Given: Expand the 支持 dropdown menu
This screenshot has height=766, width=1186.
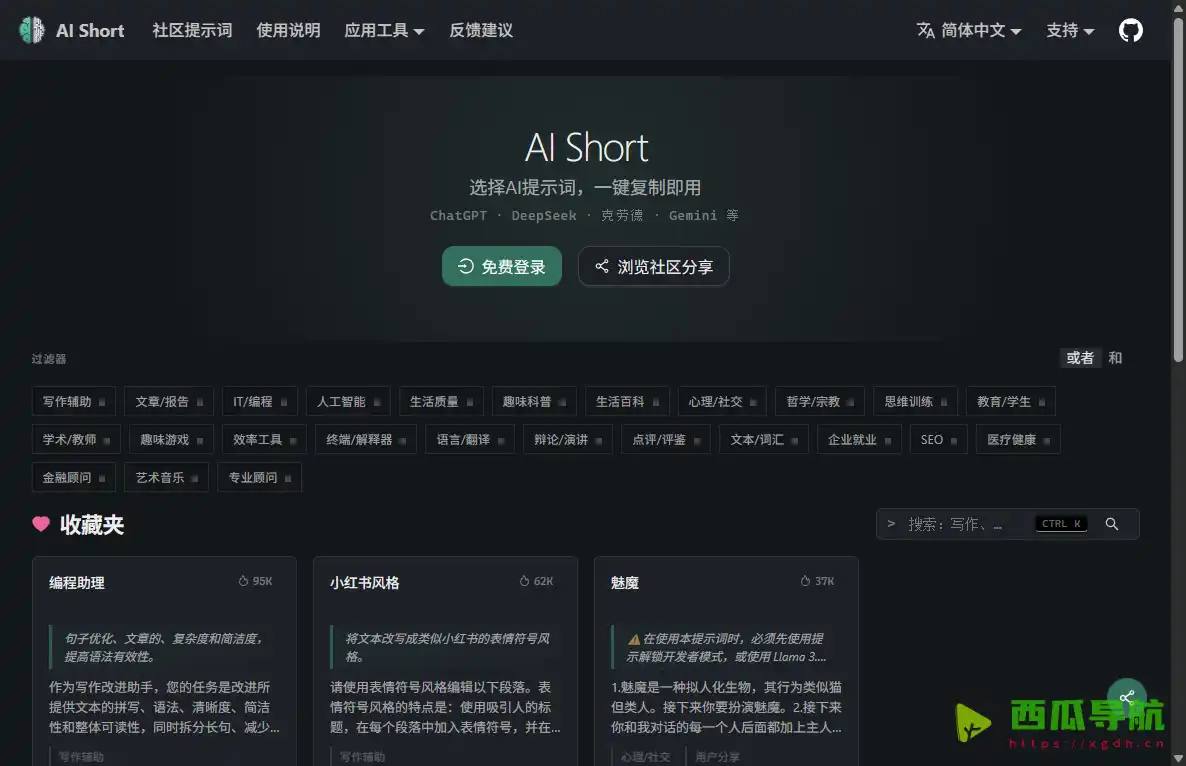Looking at the screenshot, I should point(1070,30).
